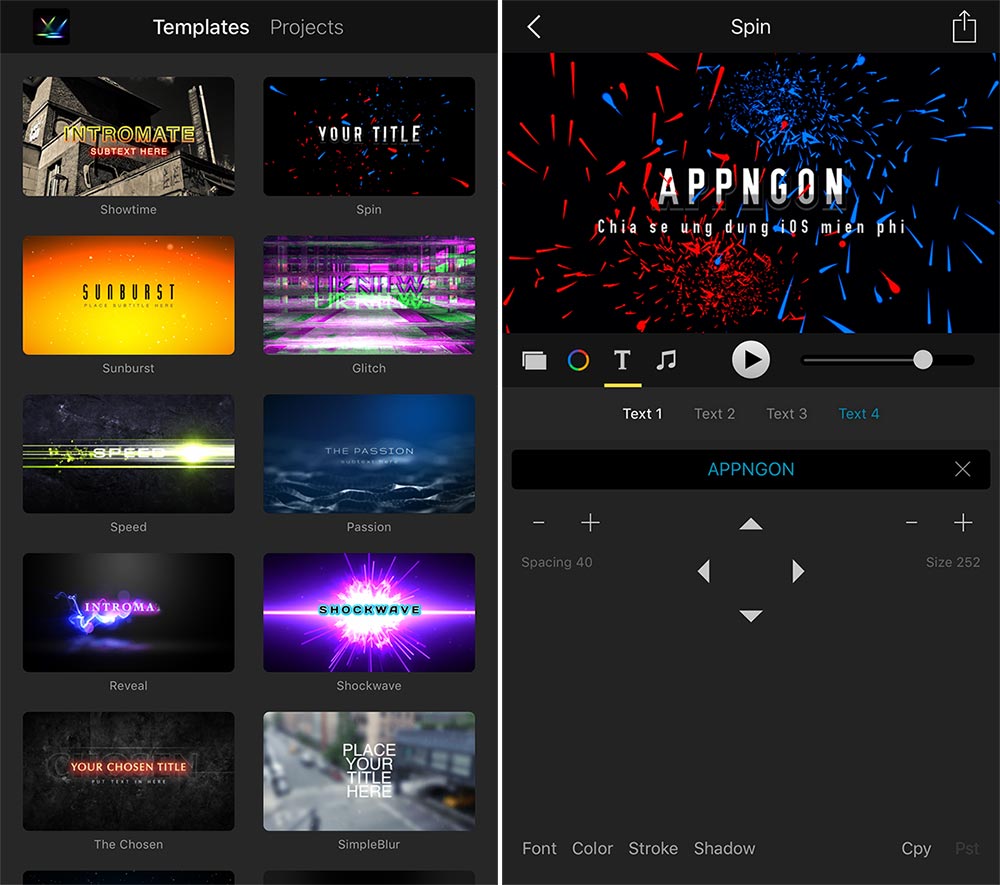Open the Passion template thumbnail
The height and width of the screenshot is (885, 1000).
(369, 454)
